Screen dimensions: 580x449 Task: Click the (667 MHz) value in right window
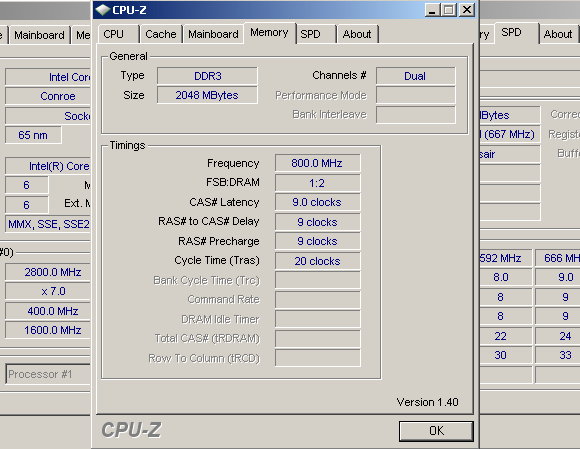509,134
